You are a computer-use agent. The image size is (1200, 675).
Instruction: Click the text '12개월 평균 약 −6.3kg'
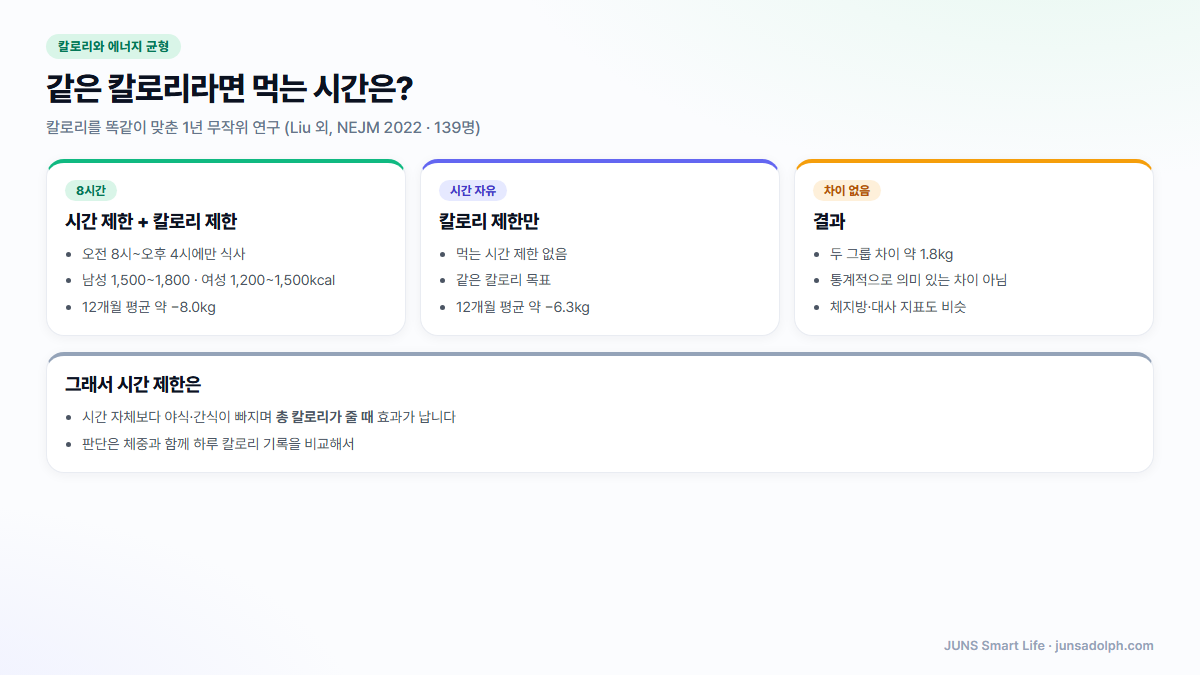coord(523,307)
